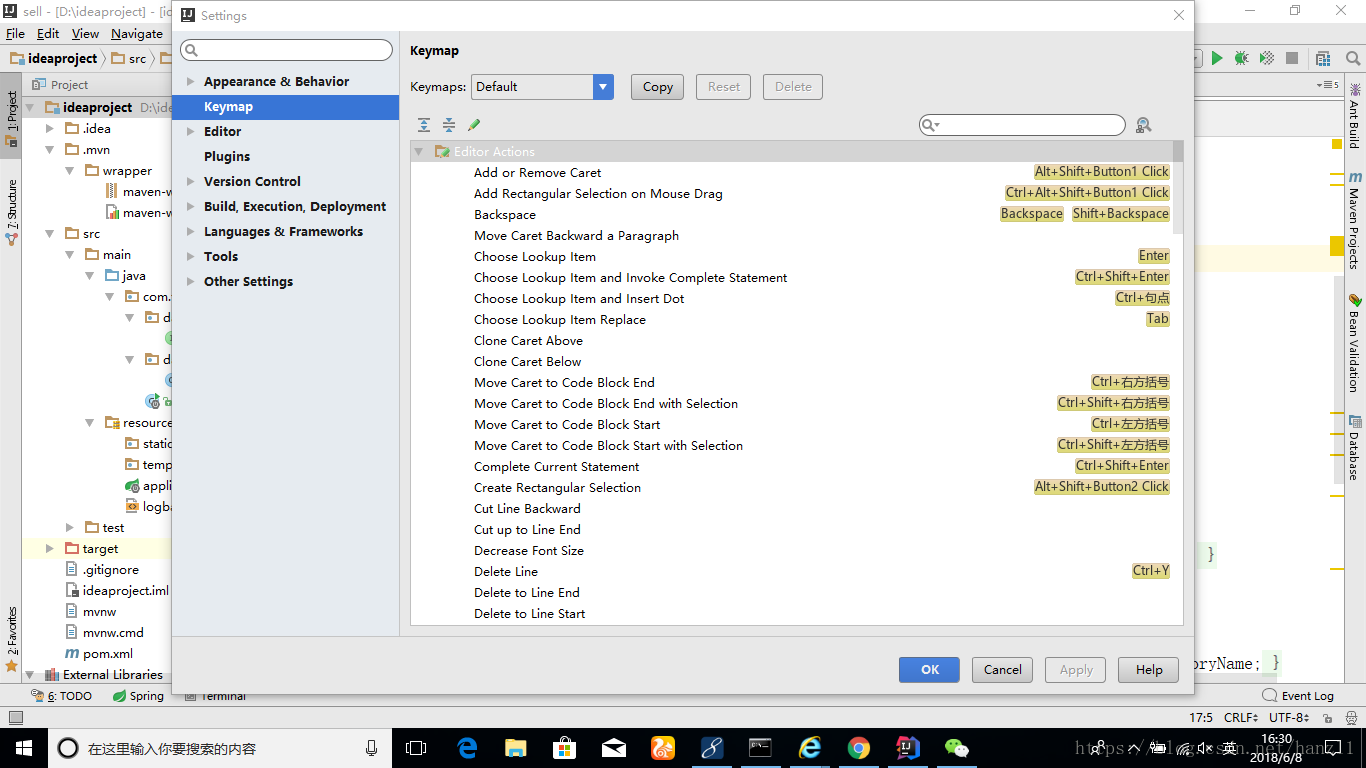Click the Expand All icon in Keymap

tap(424, 125)
